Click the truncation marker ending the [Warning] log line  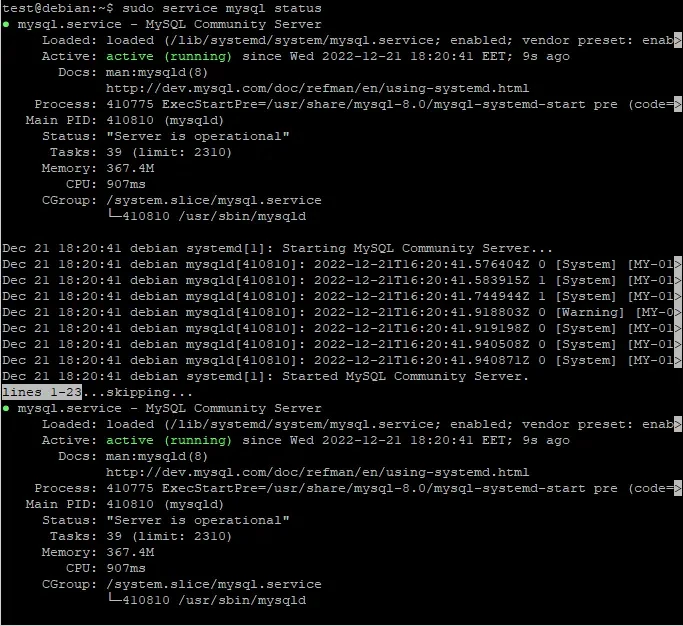678,312
